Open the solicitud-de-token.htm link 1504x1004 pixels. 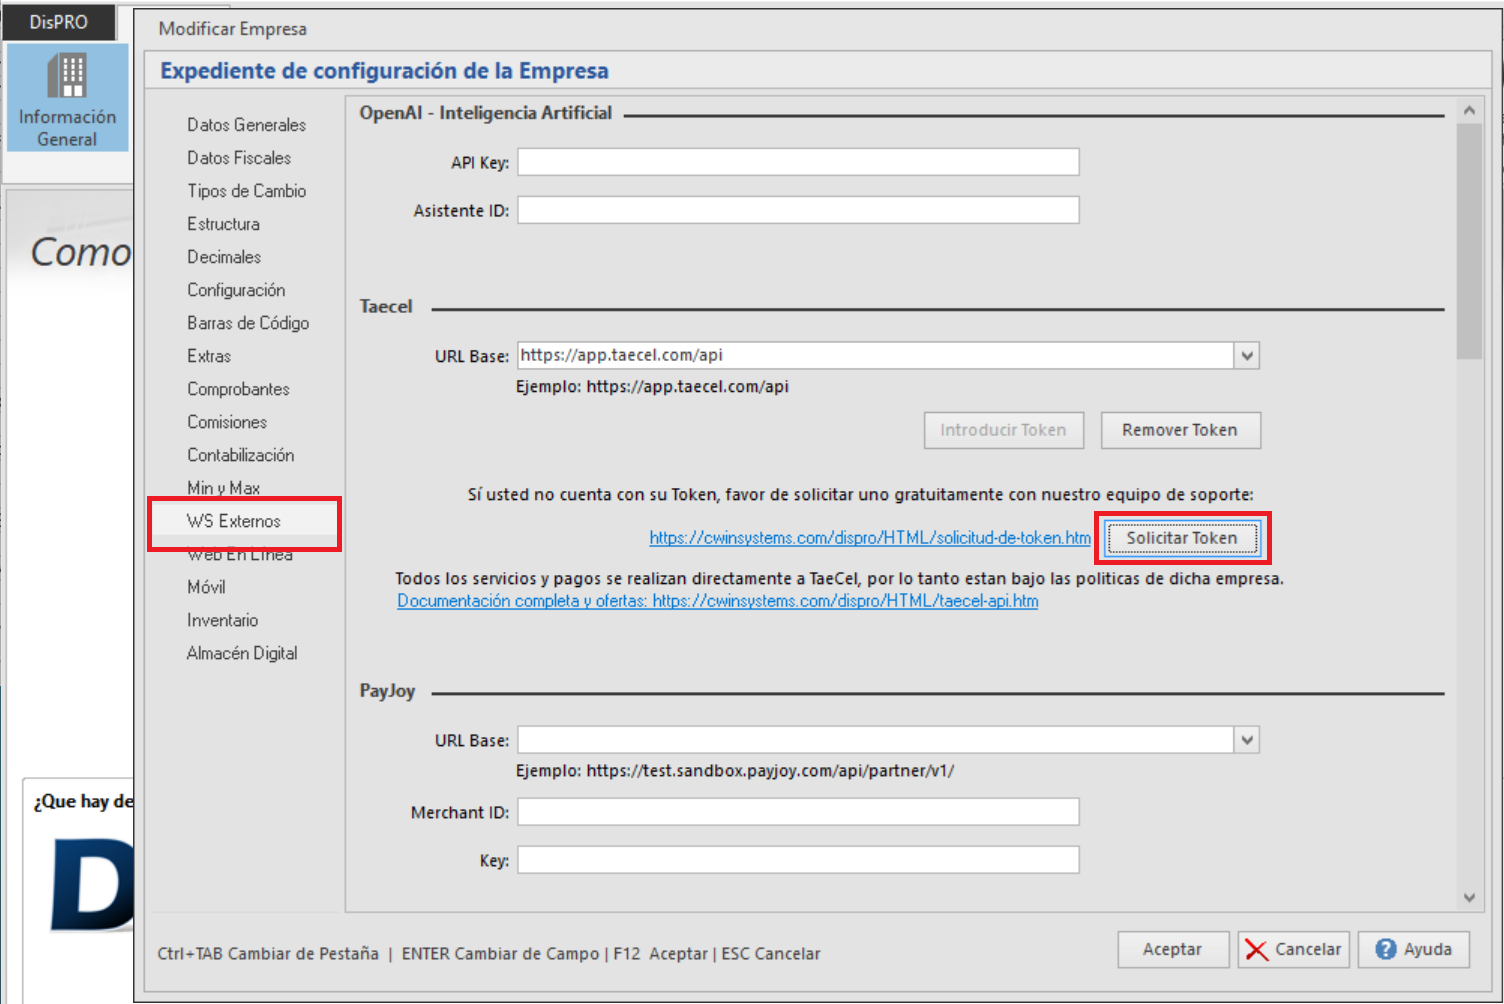point(870,538)
